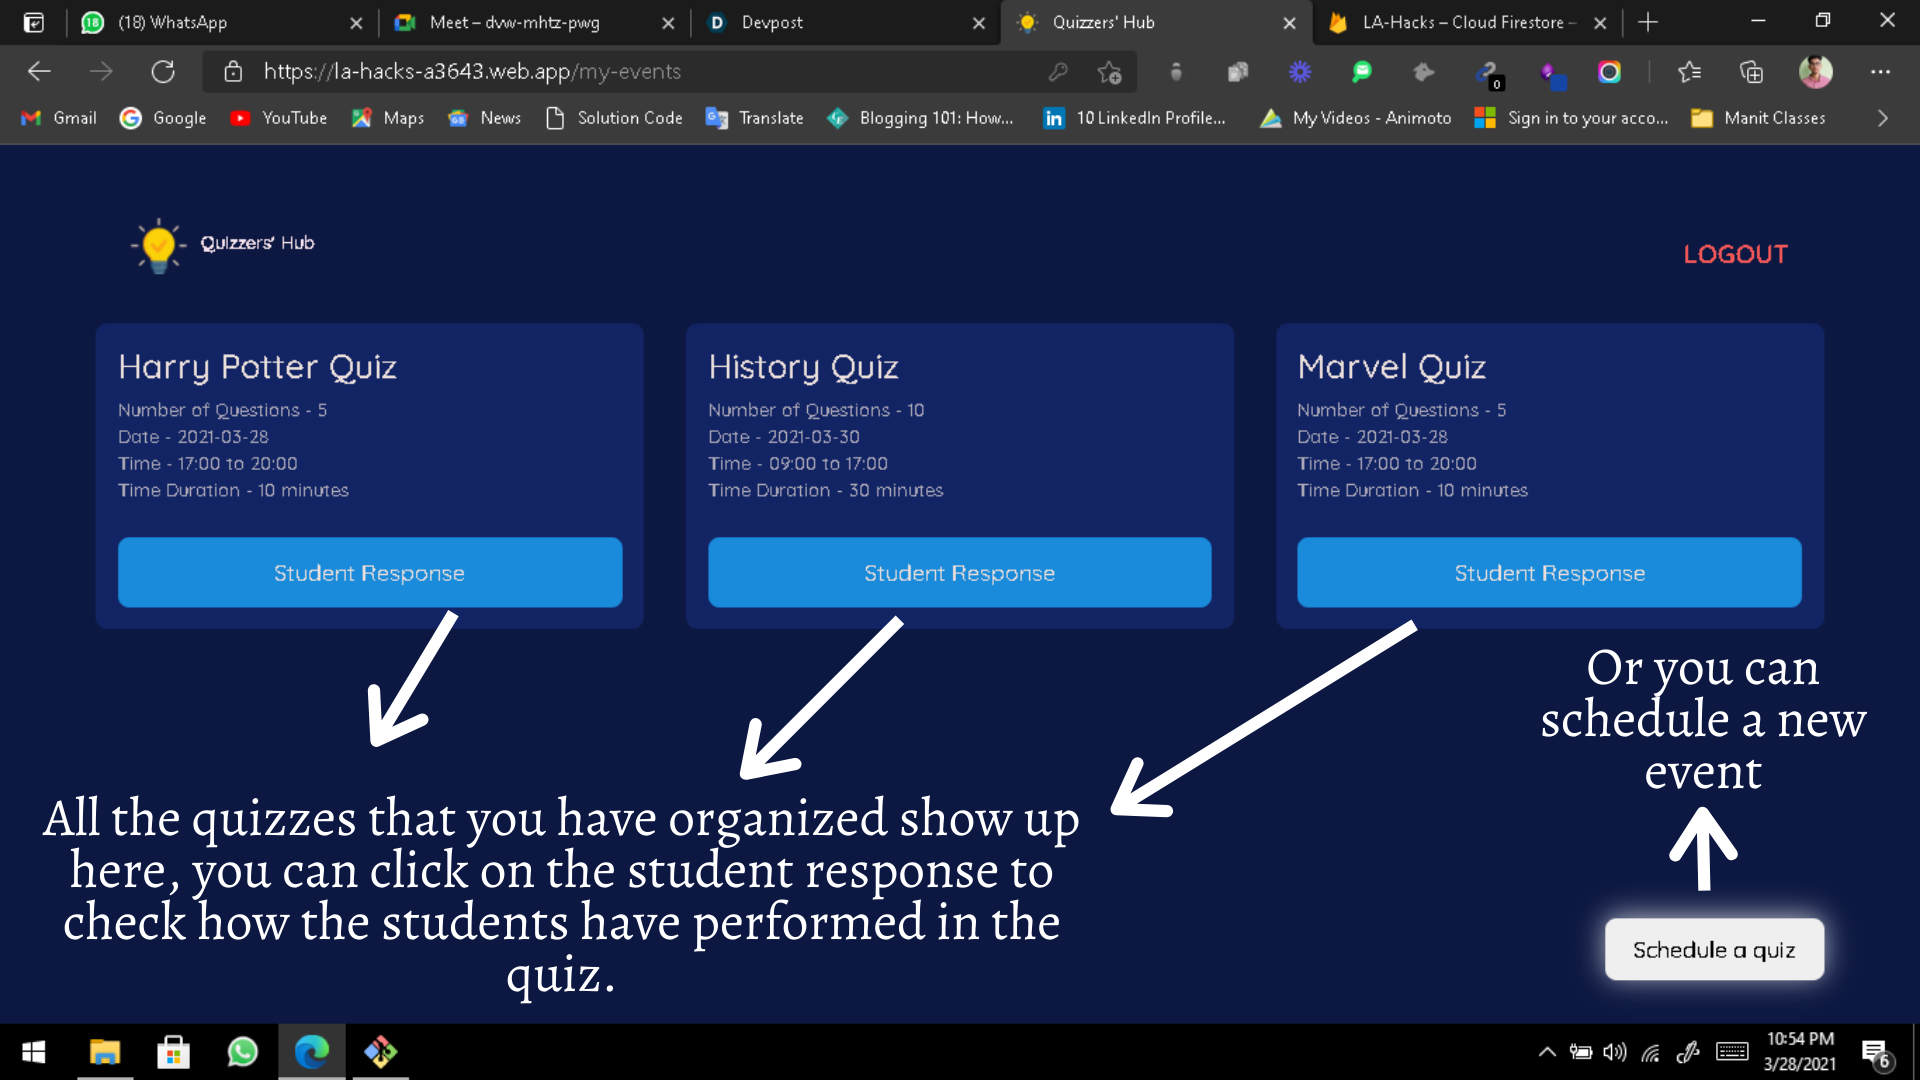Refresh the page with reload icon
Screen dimensions: 1920x1080
point(163,72)
